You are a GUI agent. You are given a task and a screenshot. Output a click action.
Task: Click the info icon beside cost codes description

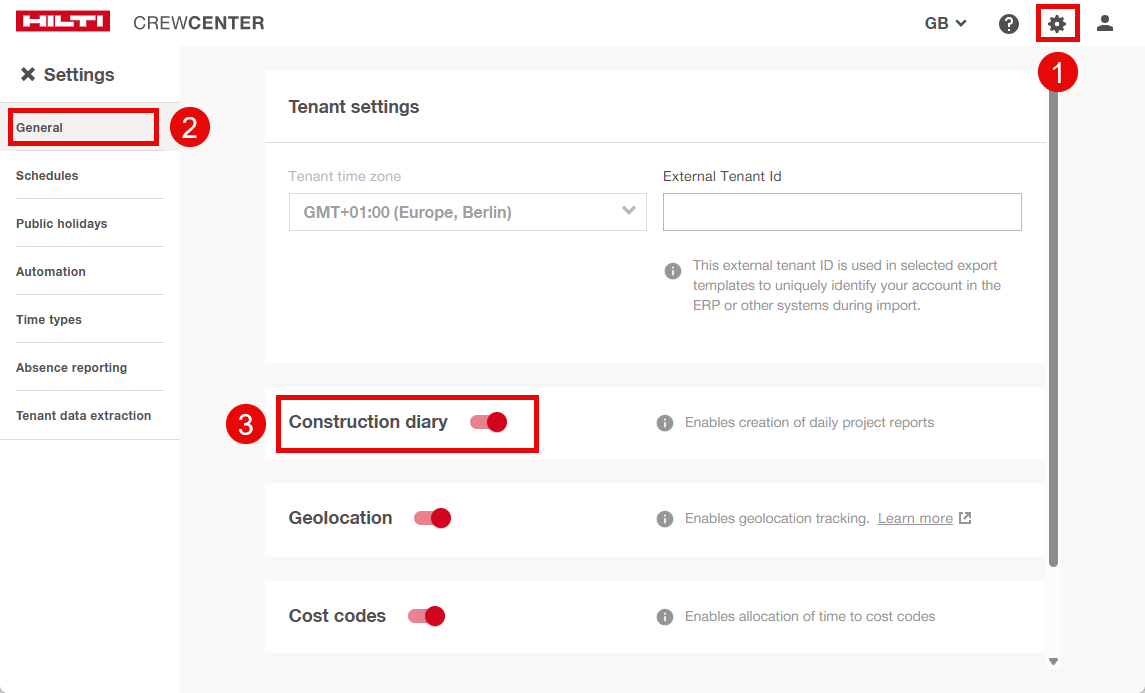(x=665, y=617)
